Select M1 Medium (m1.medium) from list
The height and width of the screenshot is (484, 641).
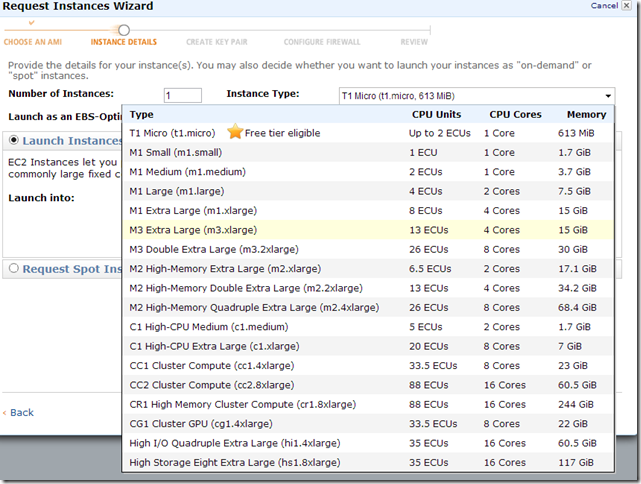tap(187, 172)
